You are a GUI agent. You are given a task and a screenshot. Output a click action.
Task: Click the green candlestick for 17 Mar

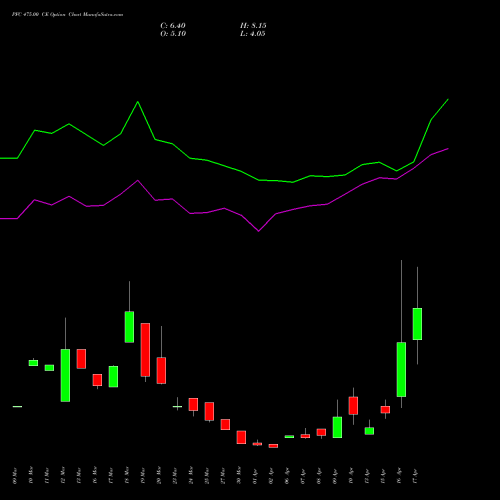113,376
